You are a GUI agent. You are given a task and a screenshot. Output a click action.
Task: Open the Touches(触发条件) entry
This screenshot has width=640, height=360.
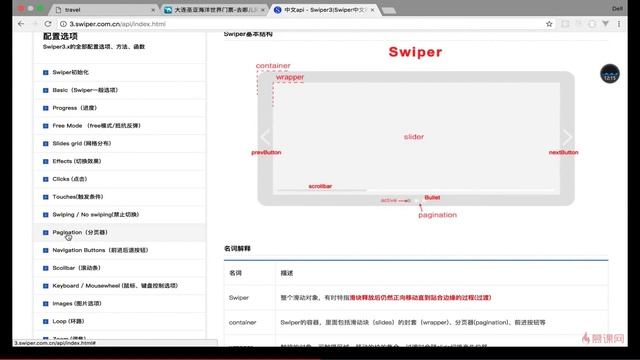point(78,197)
